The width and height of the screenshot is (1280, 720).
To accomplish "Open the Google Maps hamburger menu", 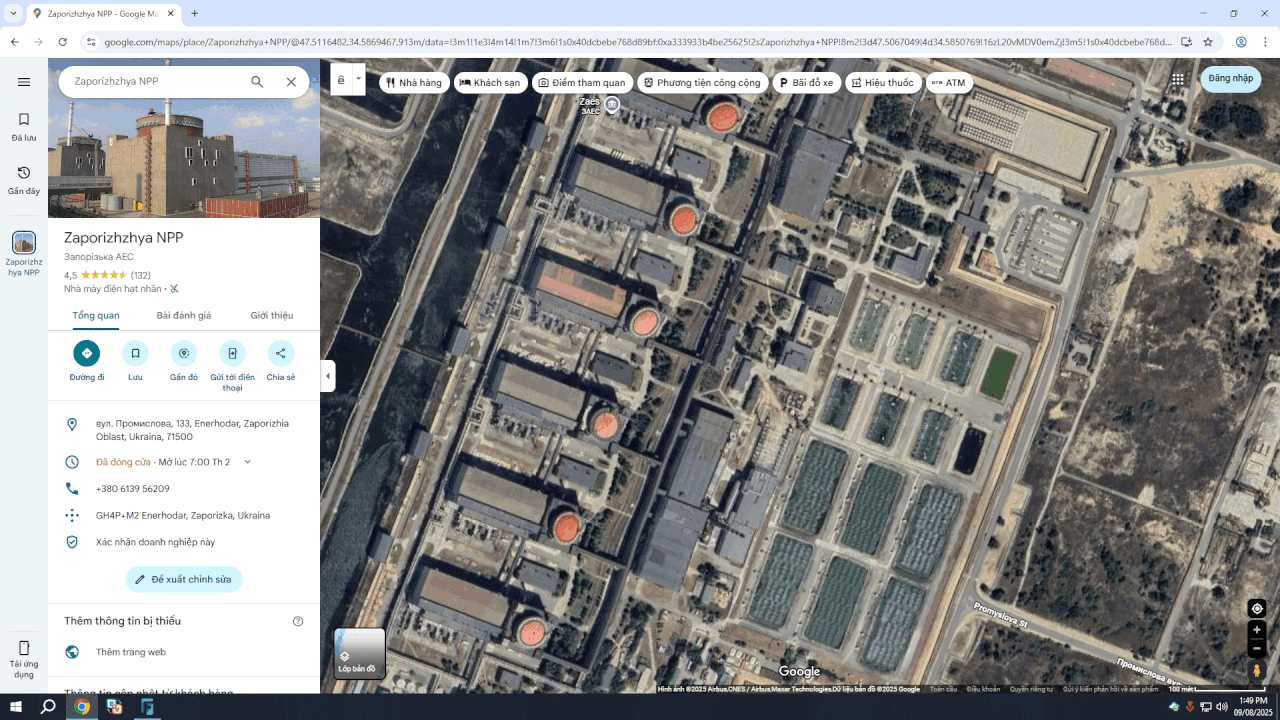I will point(24,82).
